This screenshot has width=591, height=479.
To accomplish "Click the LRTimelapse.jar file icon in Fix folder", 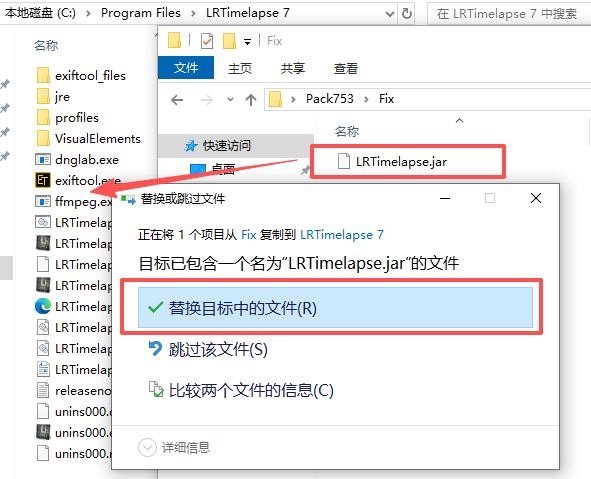I will (343, 161).
